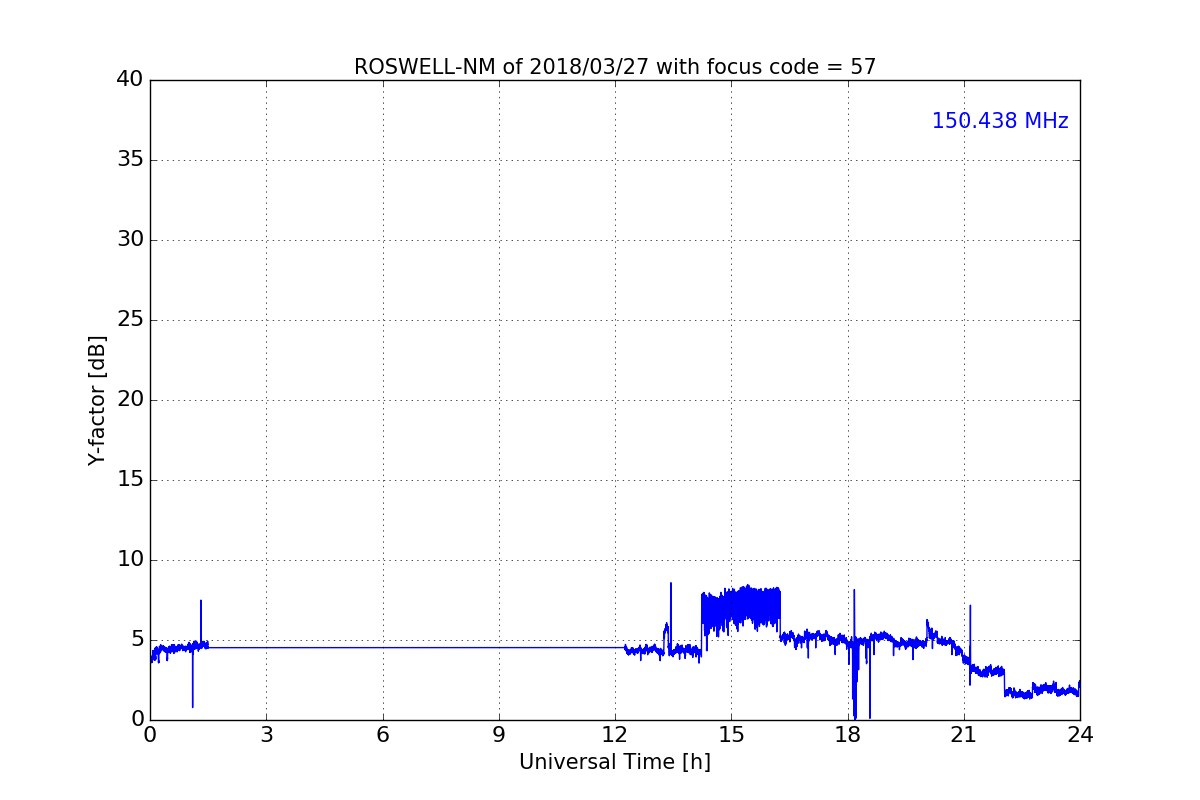Click y-axis tick label 25
This screenshot has width=1200, height=800.
[x=130, y=320]
